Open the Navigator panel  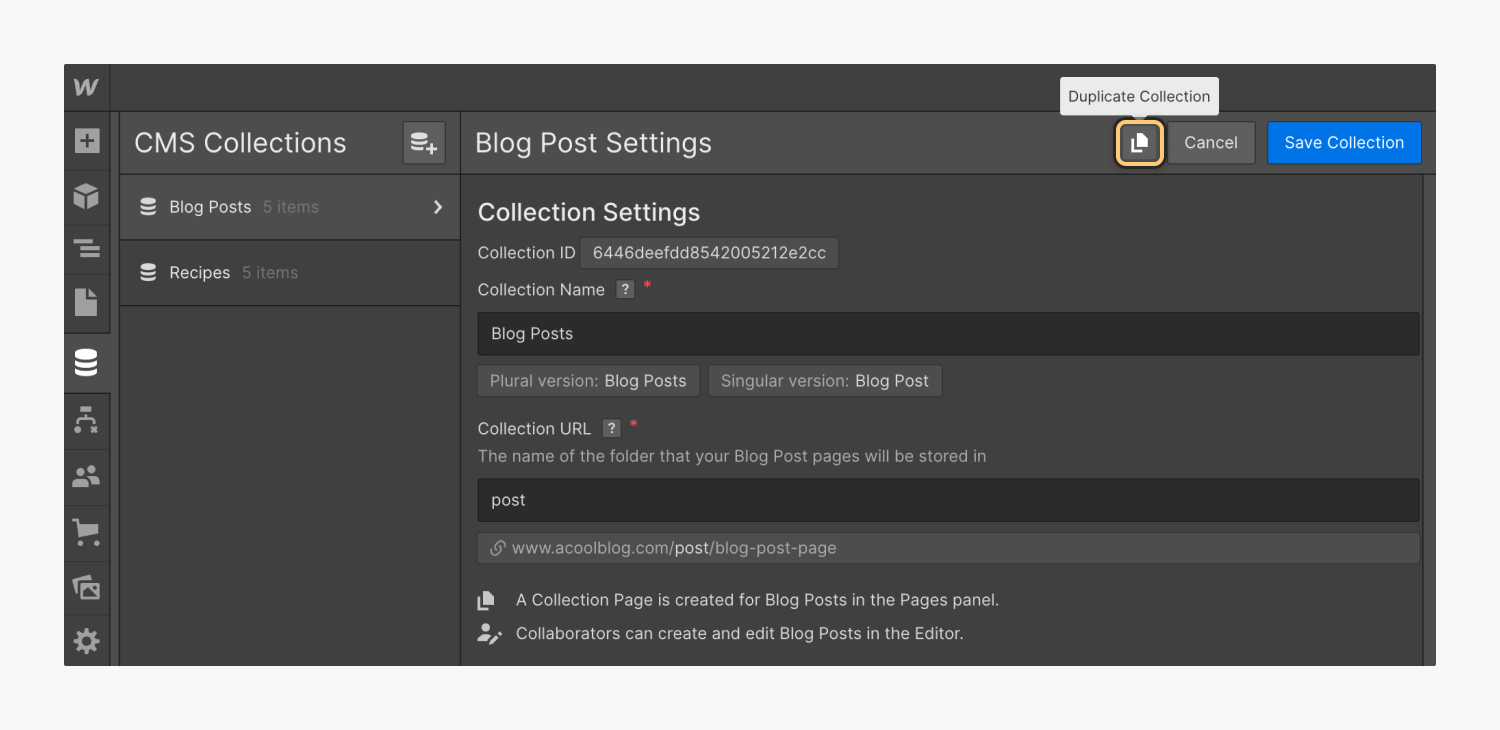(87, 248)
